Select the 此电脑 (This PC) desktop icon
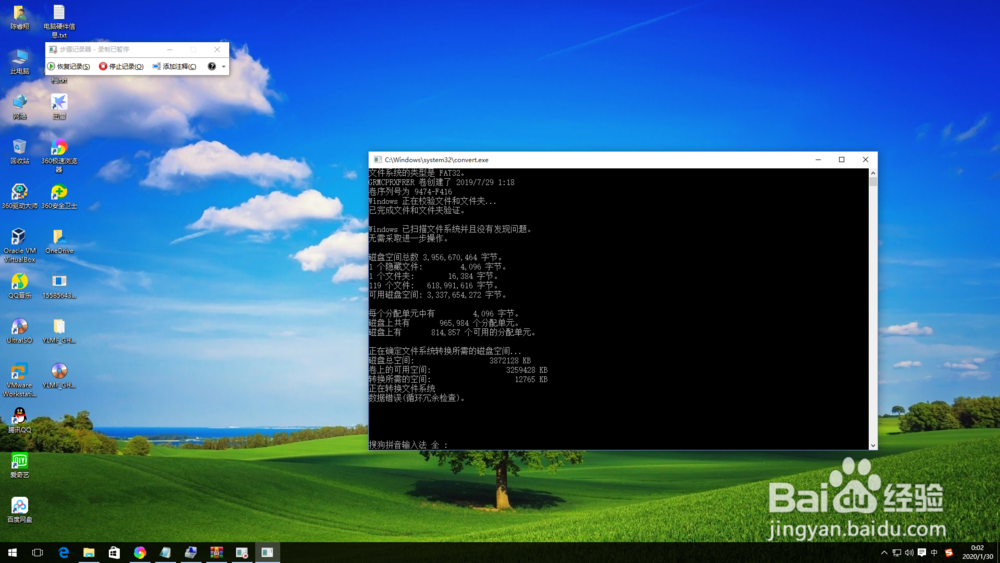This screenshot has width=1000, height=563. click(20, 62)
